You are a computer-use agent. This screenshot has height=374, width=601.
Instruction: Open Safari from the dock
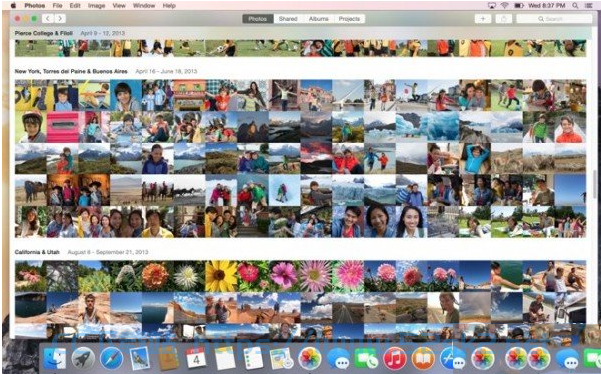click(x=112, y=359)
